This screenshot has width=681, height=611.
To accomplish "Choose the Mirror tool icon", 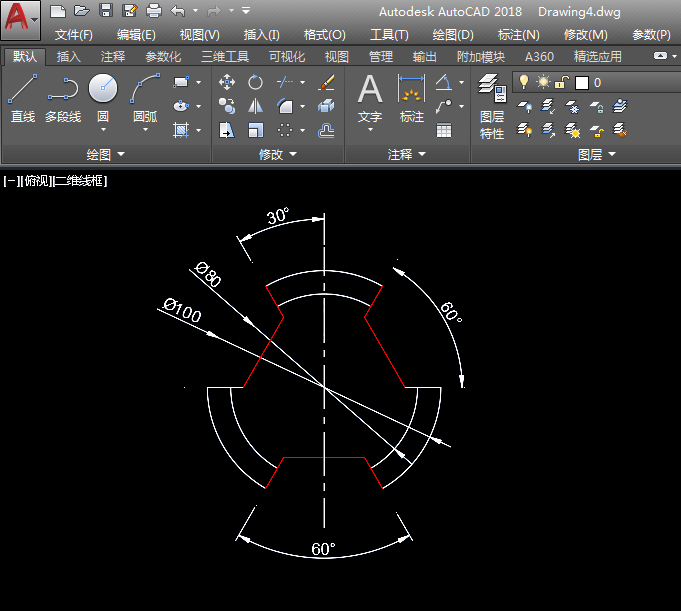I will click(x=256, y=106).
